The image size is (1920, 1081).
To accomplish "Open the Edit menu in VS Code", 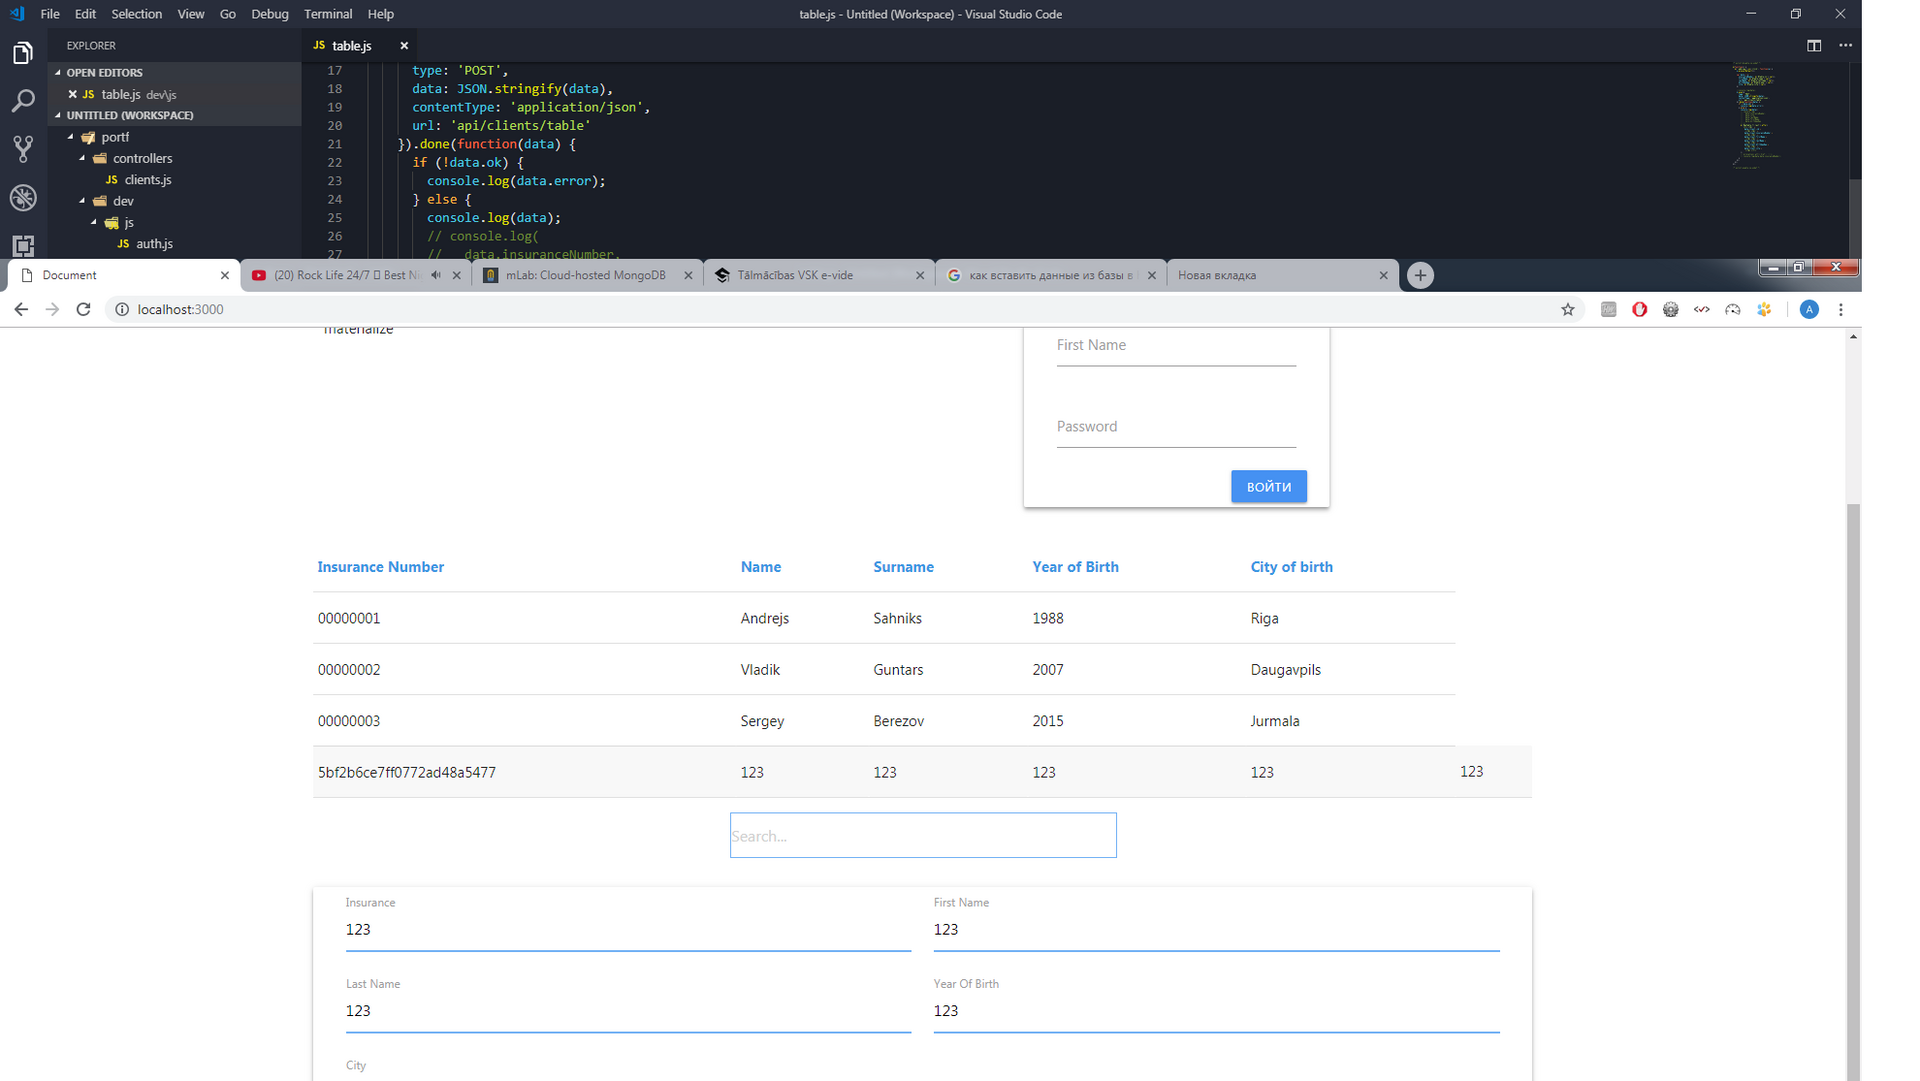I will (x=85, y=14).
